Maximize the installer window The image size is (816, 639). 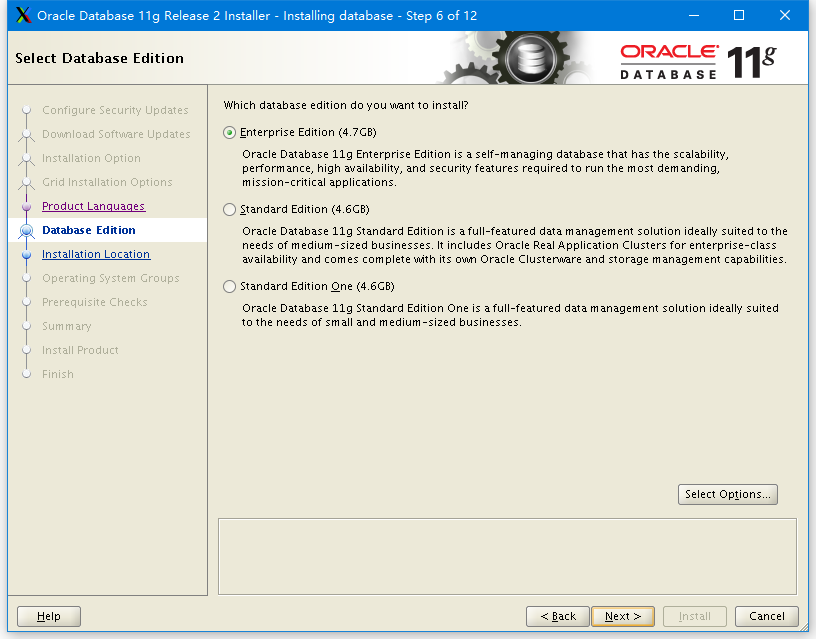pos(739,16)
